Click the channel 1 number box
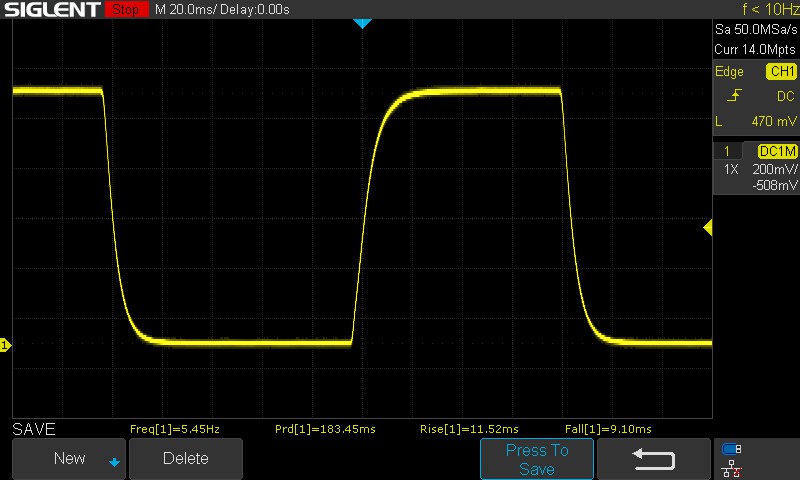This screenshot has width=800, height=480. (727, 151)
